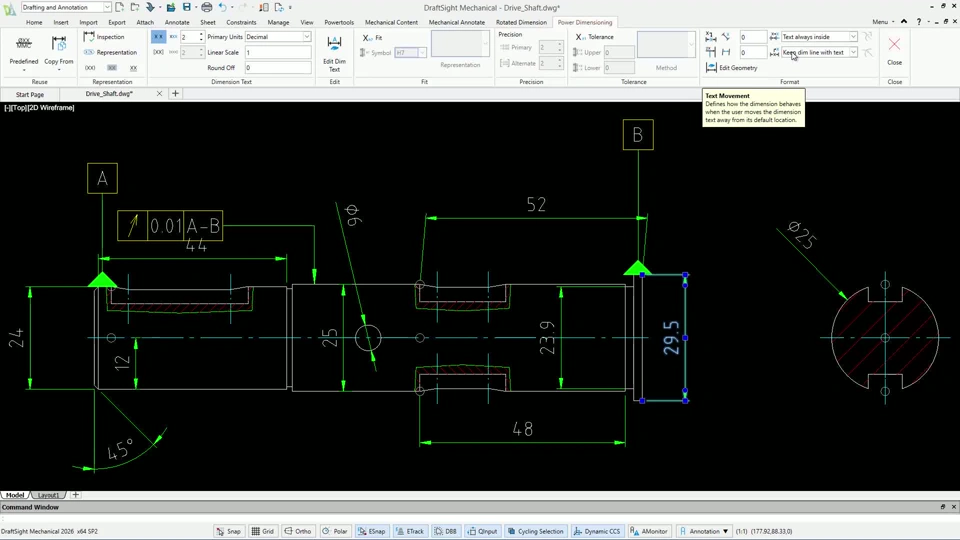Click the Tolerance icon in Tolerance panel
The width and height of the screenshot is (960, 540).
coord(580,37)
